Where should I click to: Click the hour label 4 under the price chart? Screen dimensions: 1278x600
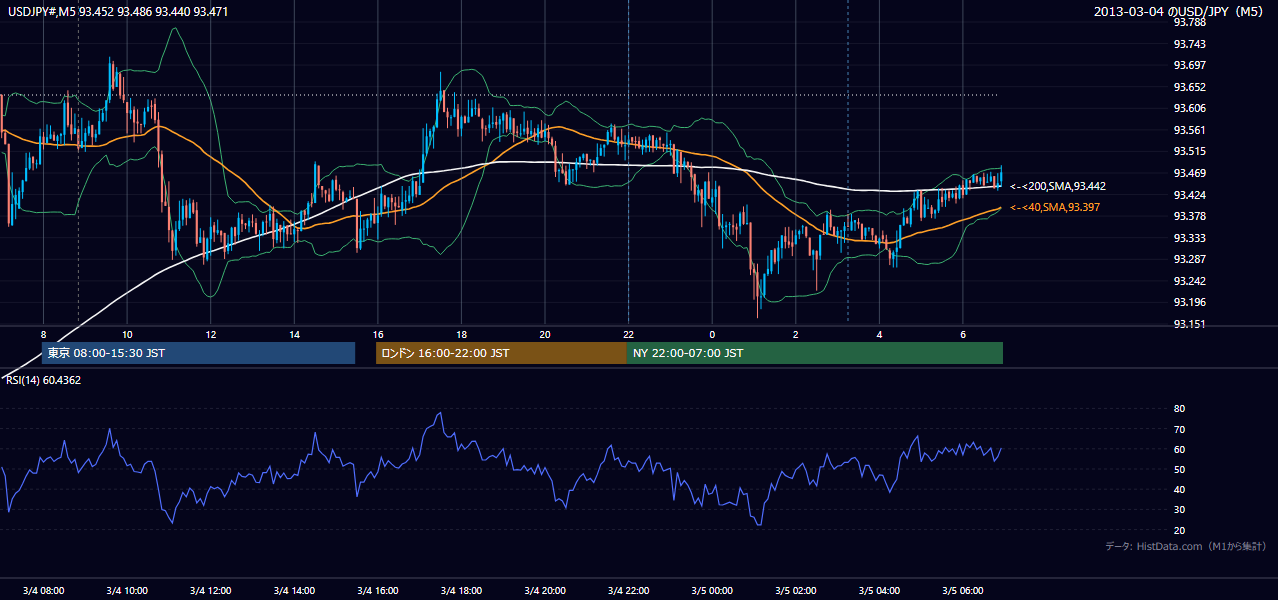tap(879, 334)
